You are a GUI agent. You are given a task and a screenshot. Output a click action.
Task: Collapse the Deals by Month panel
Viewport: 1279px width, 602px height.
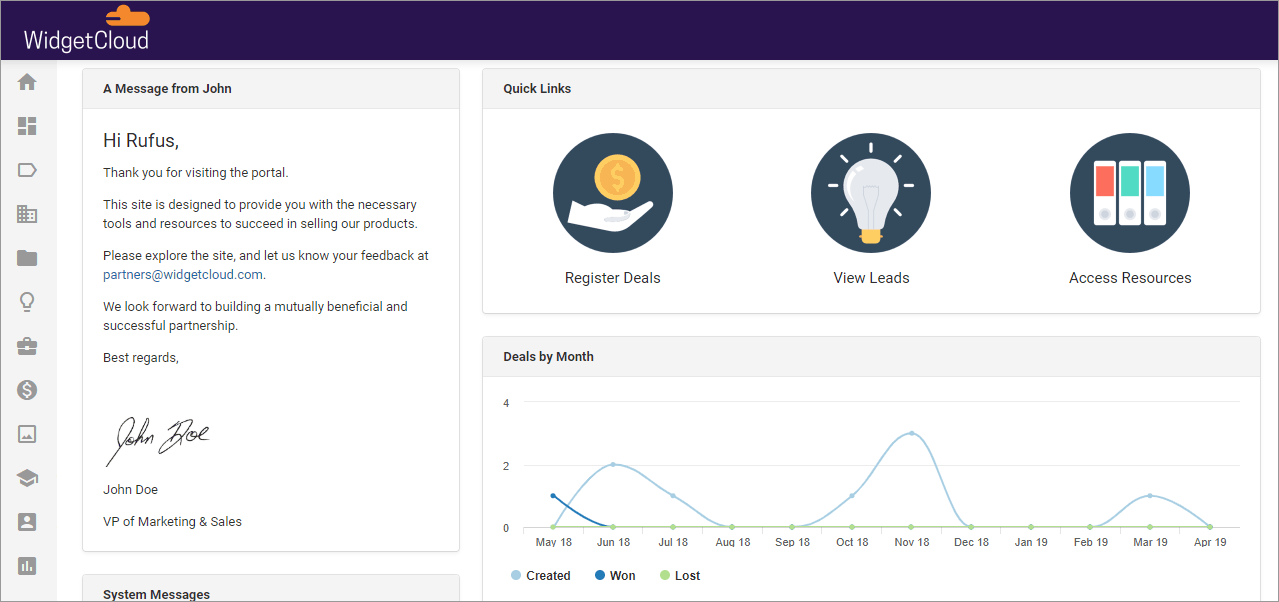(x=548, y=356)
